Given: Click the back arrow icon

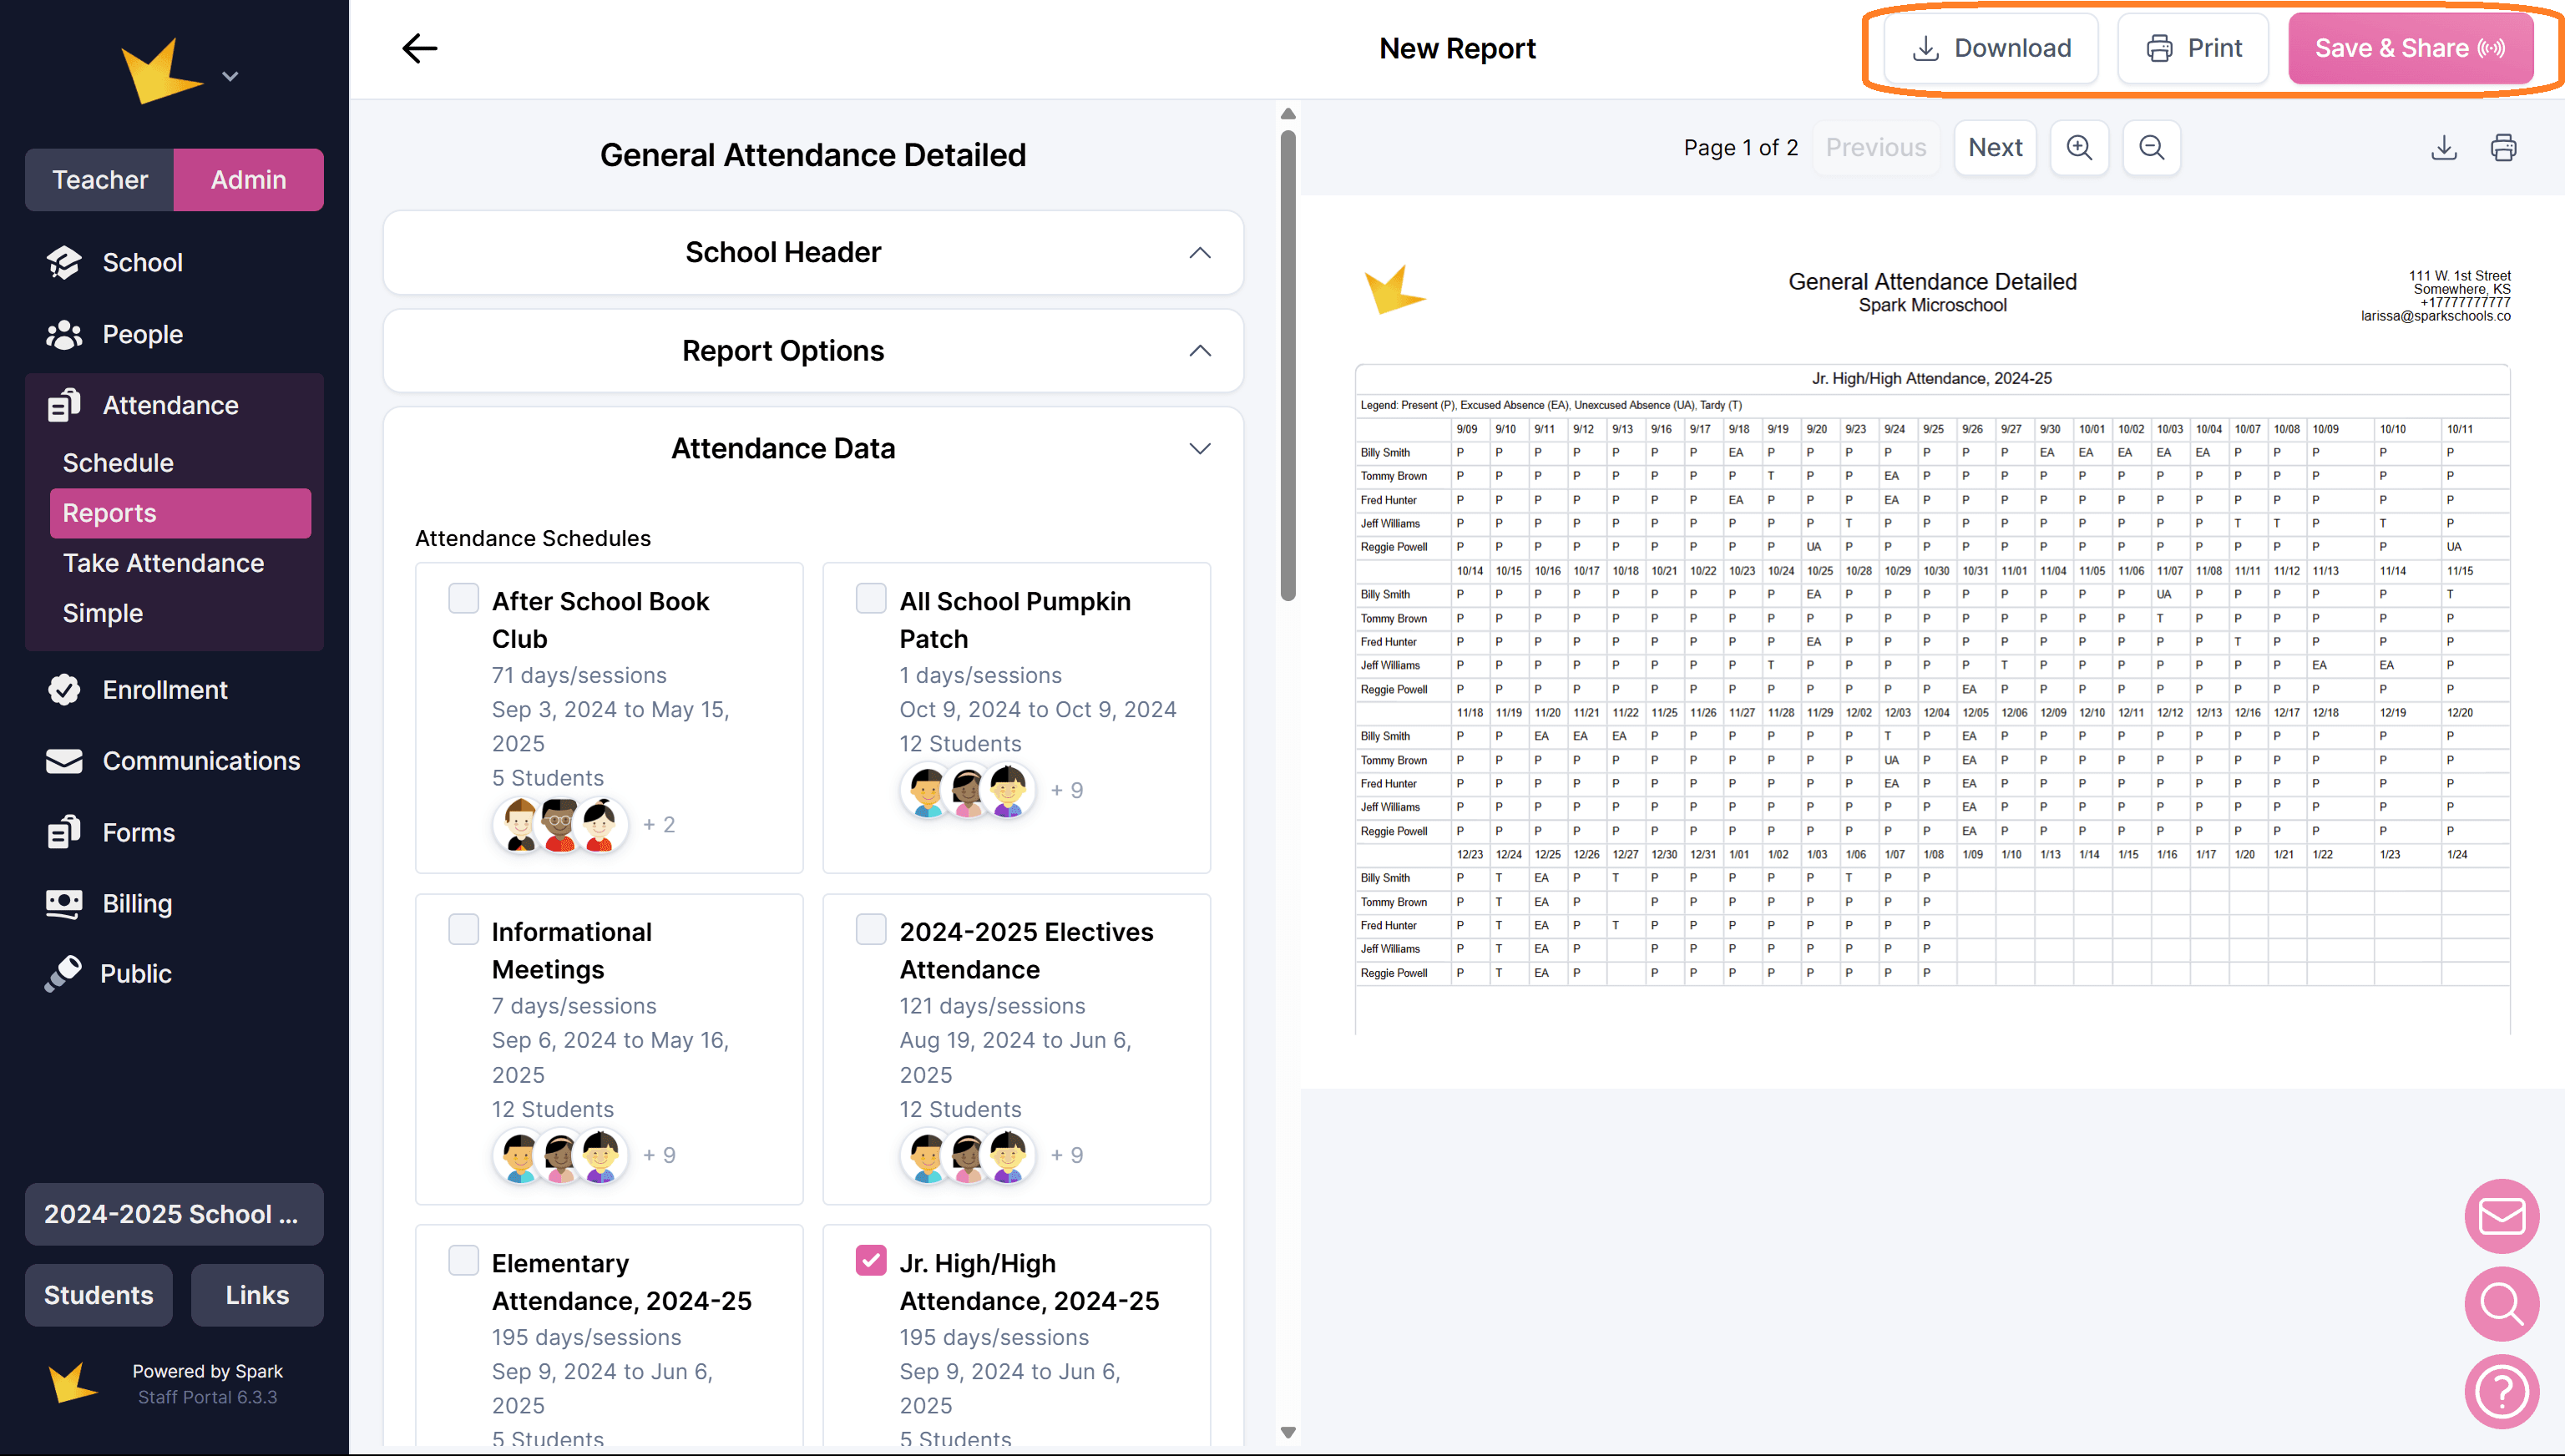Looking at the screenshot, I should pyautogui.click(x=419, y=48).
